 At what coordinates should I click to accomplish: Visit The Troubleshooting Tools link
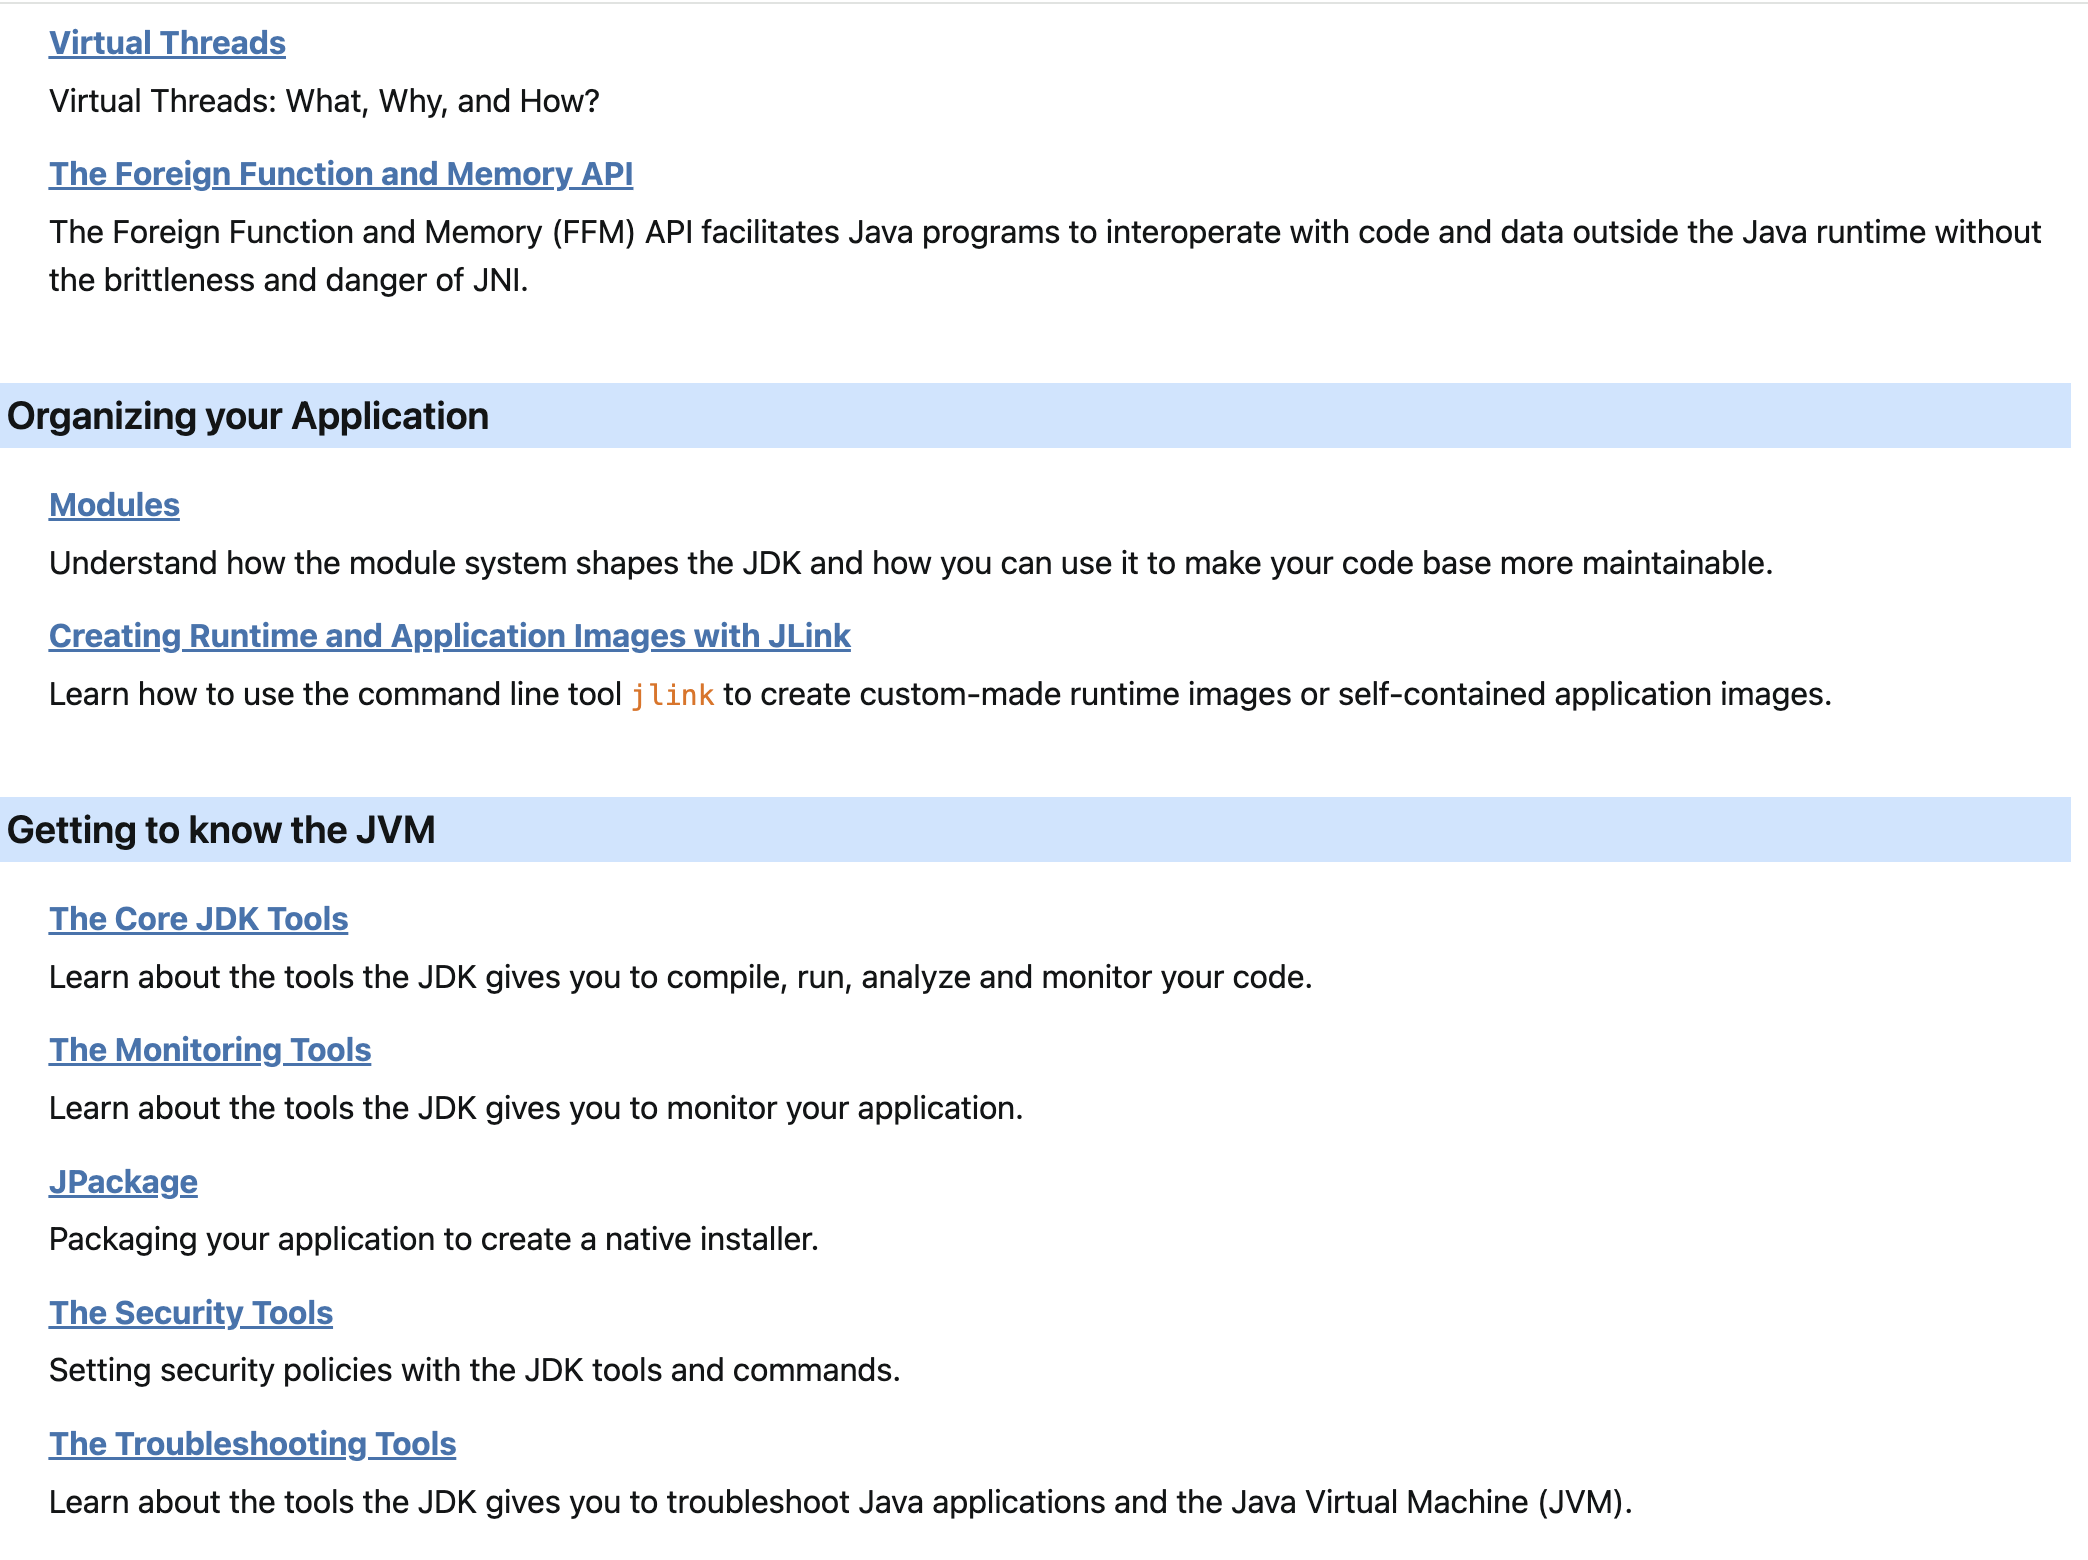coord(252,1444)
